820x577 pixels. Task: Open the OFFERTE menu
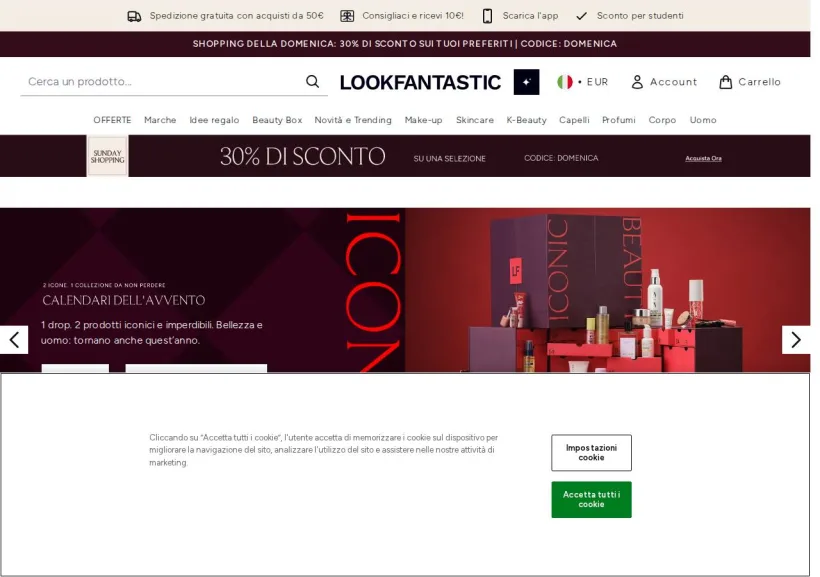click(x=112, y=120)
